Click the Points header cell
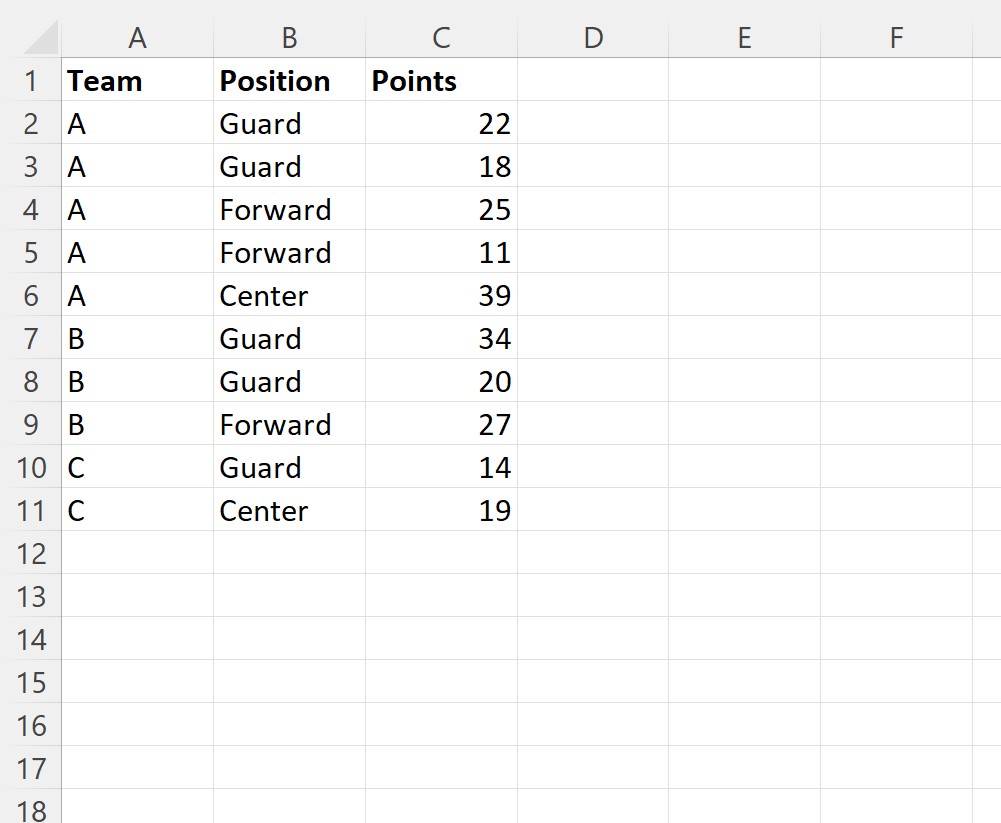The width and height of the screenshot is (1001, 823). coord(441,80)
